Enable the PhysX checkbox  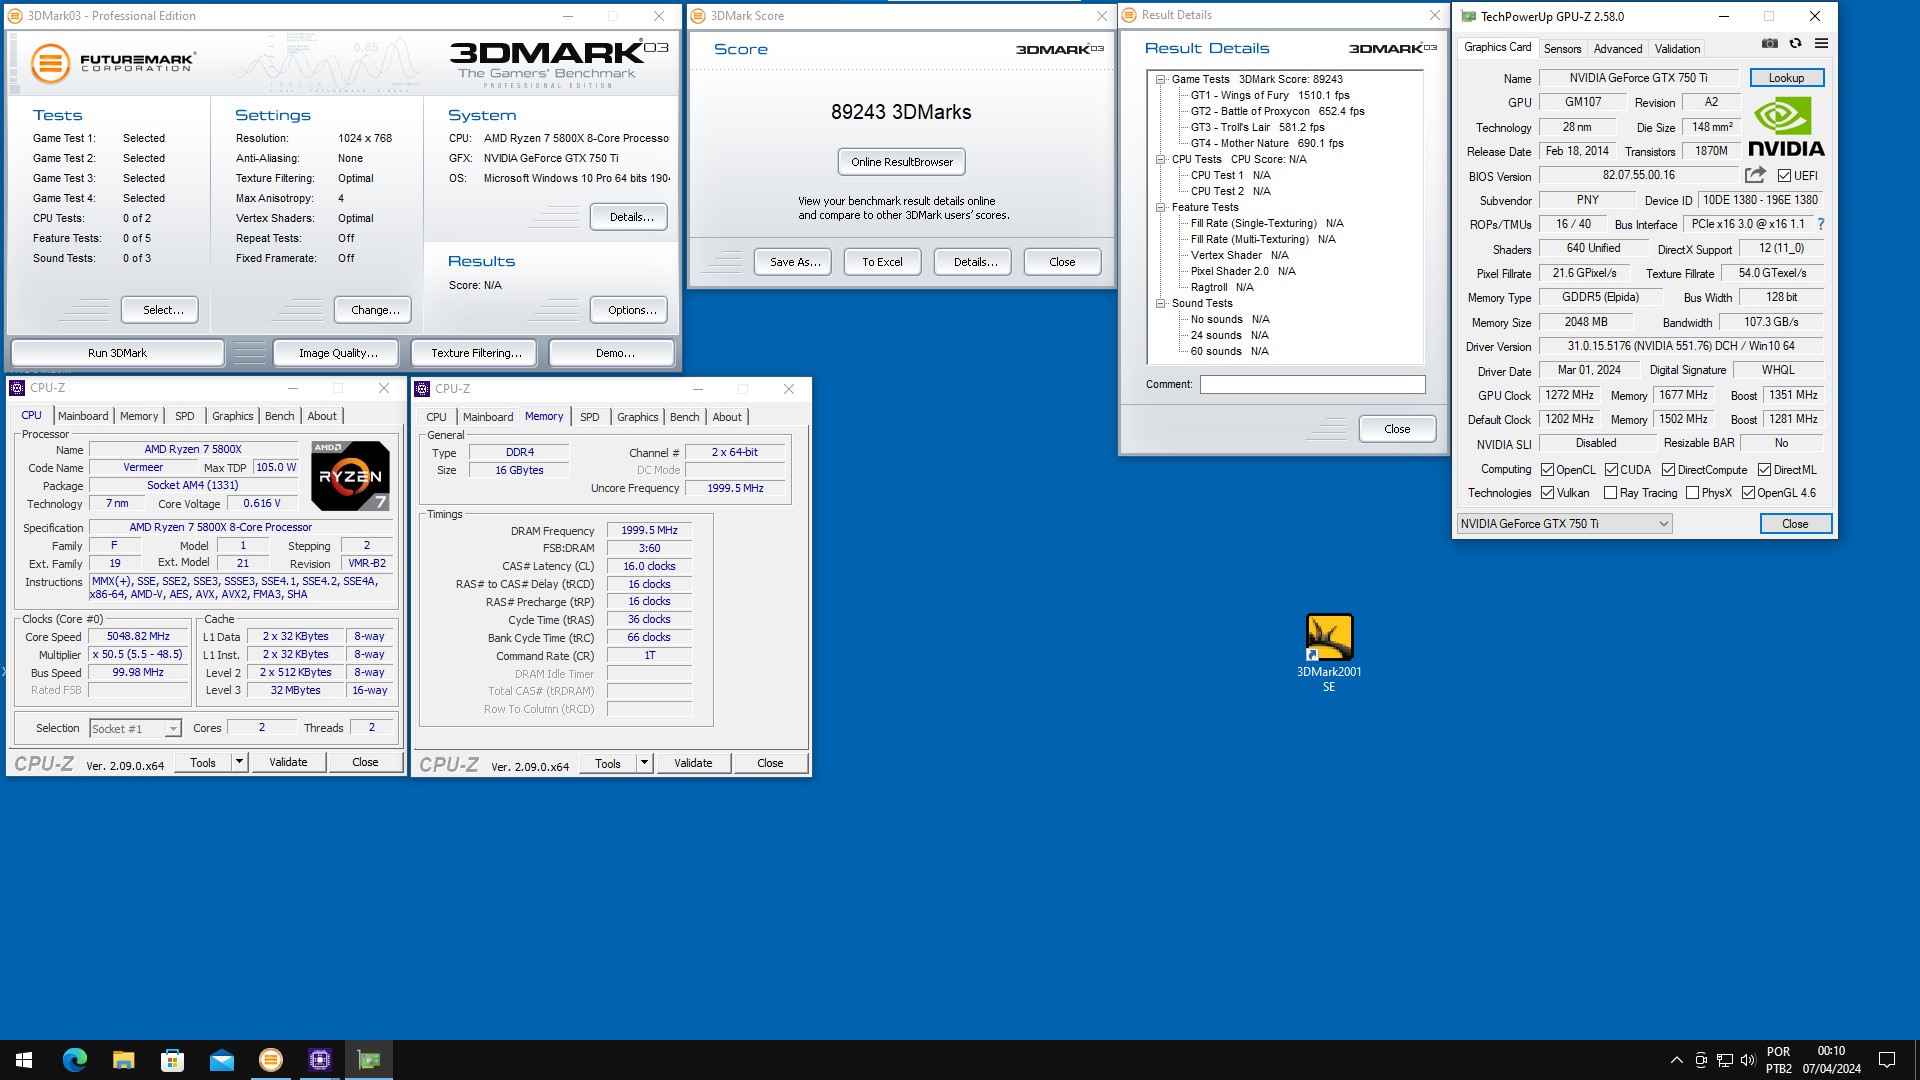point(1692,493)
